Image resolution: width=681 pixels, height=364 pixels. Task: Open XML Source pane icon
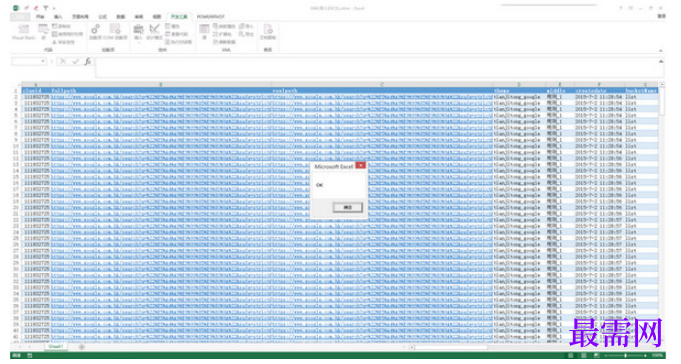(204, 32)
